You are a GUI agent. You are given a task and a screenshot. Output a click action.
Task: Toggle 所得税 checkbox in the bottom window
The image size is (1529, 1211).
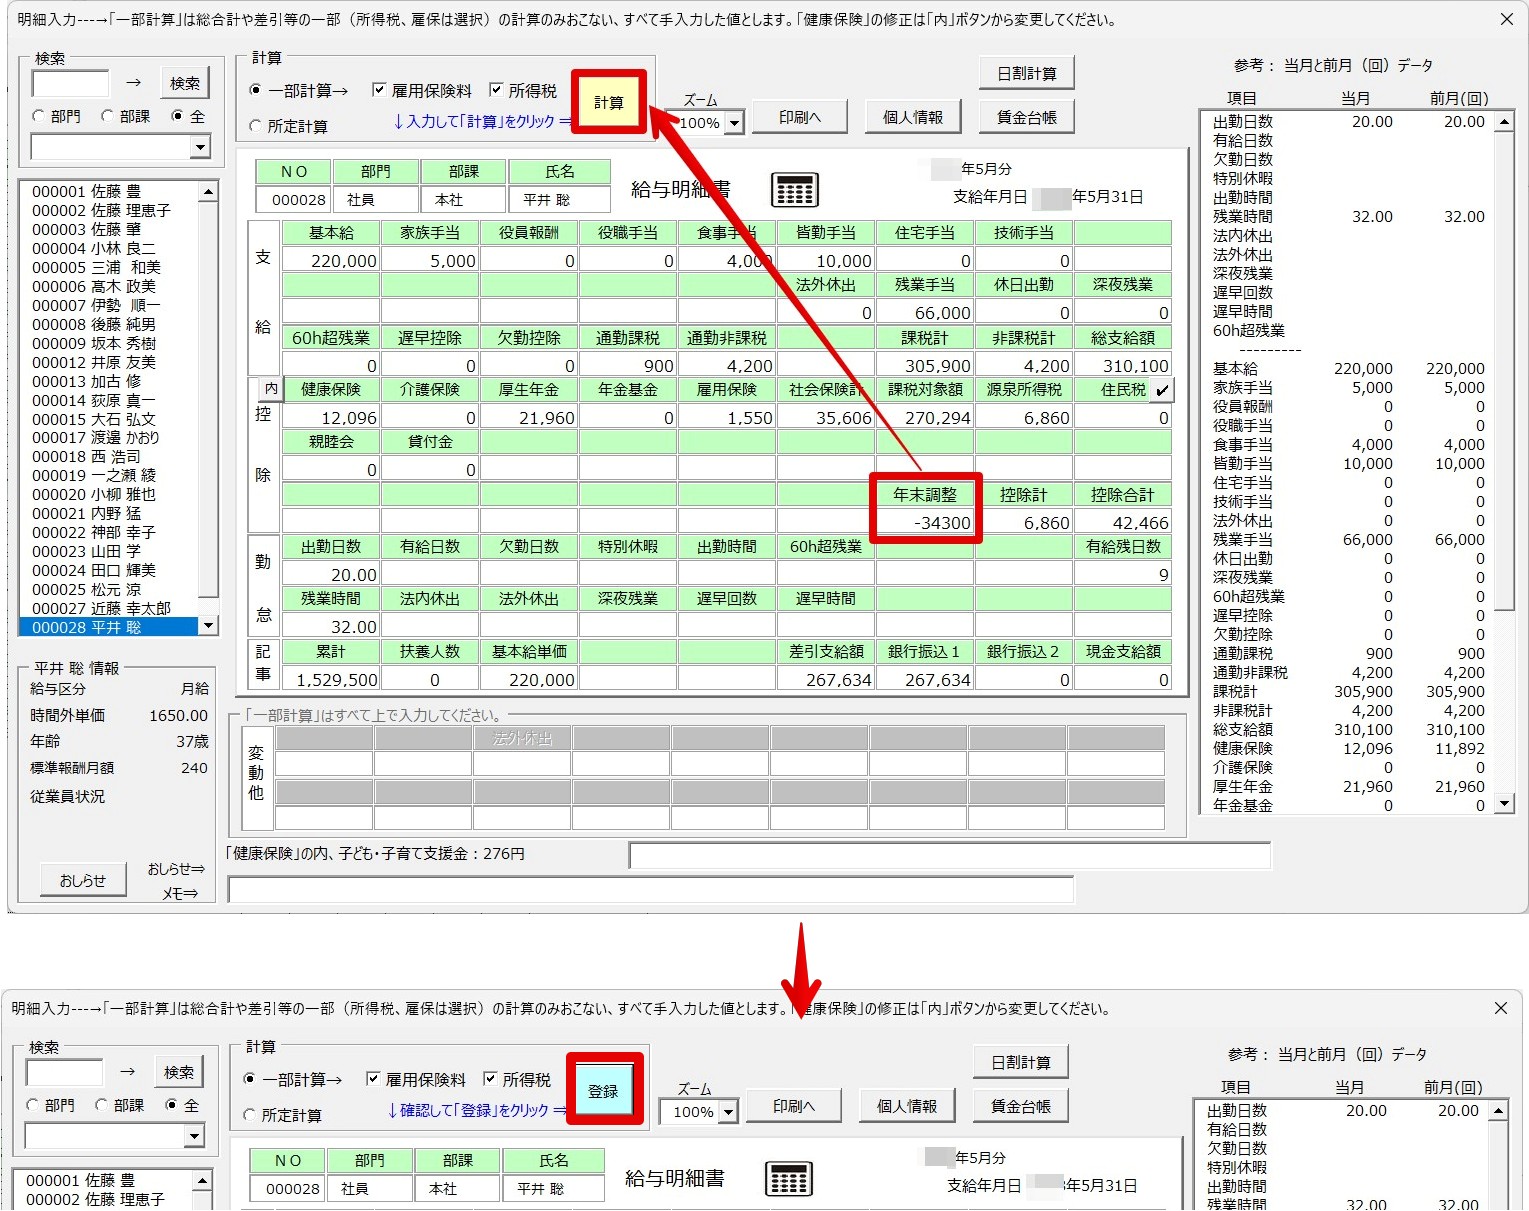click(490, 1079)
